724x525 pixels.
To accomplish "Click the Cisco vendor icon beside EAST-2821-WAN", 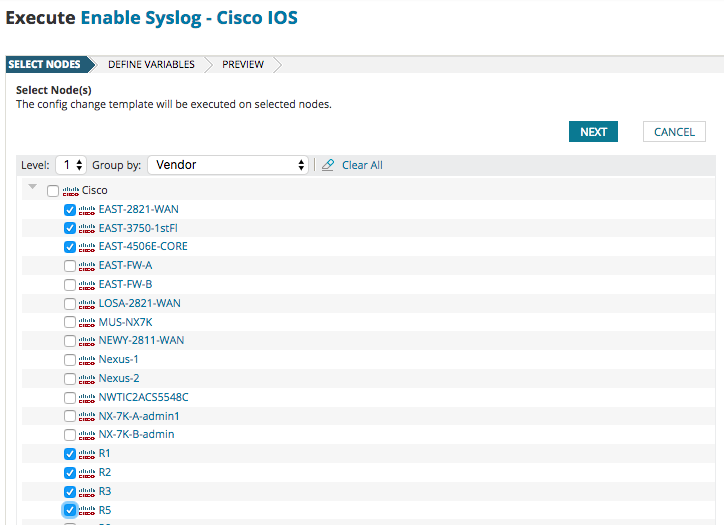I will pyautogui.click(x=88, y=210).
